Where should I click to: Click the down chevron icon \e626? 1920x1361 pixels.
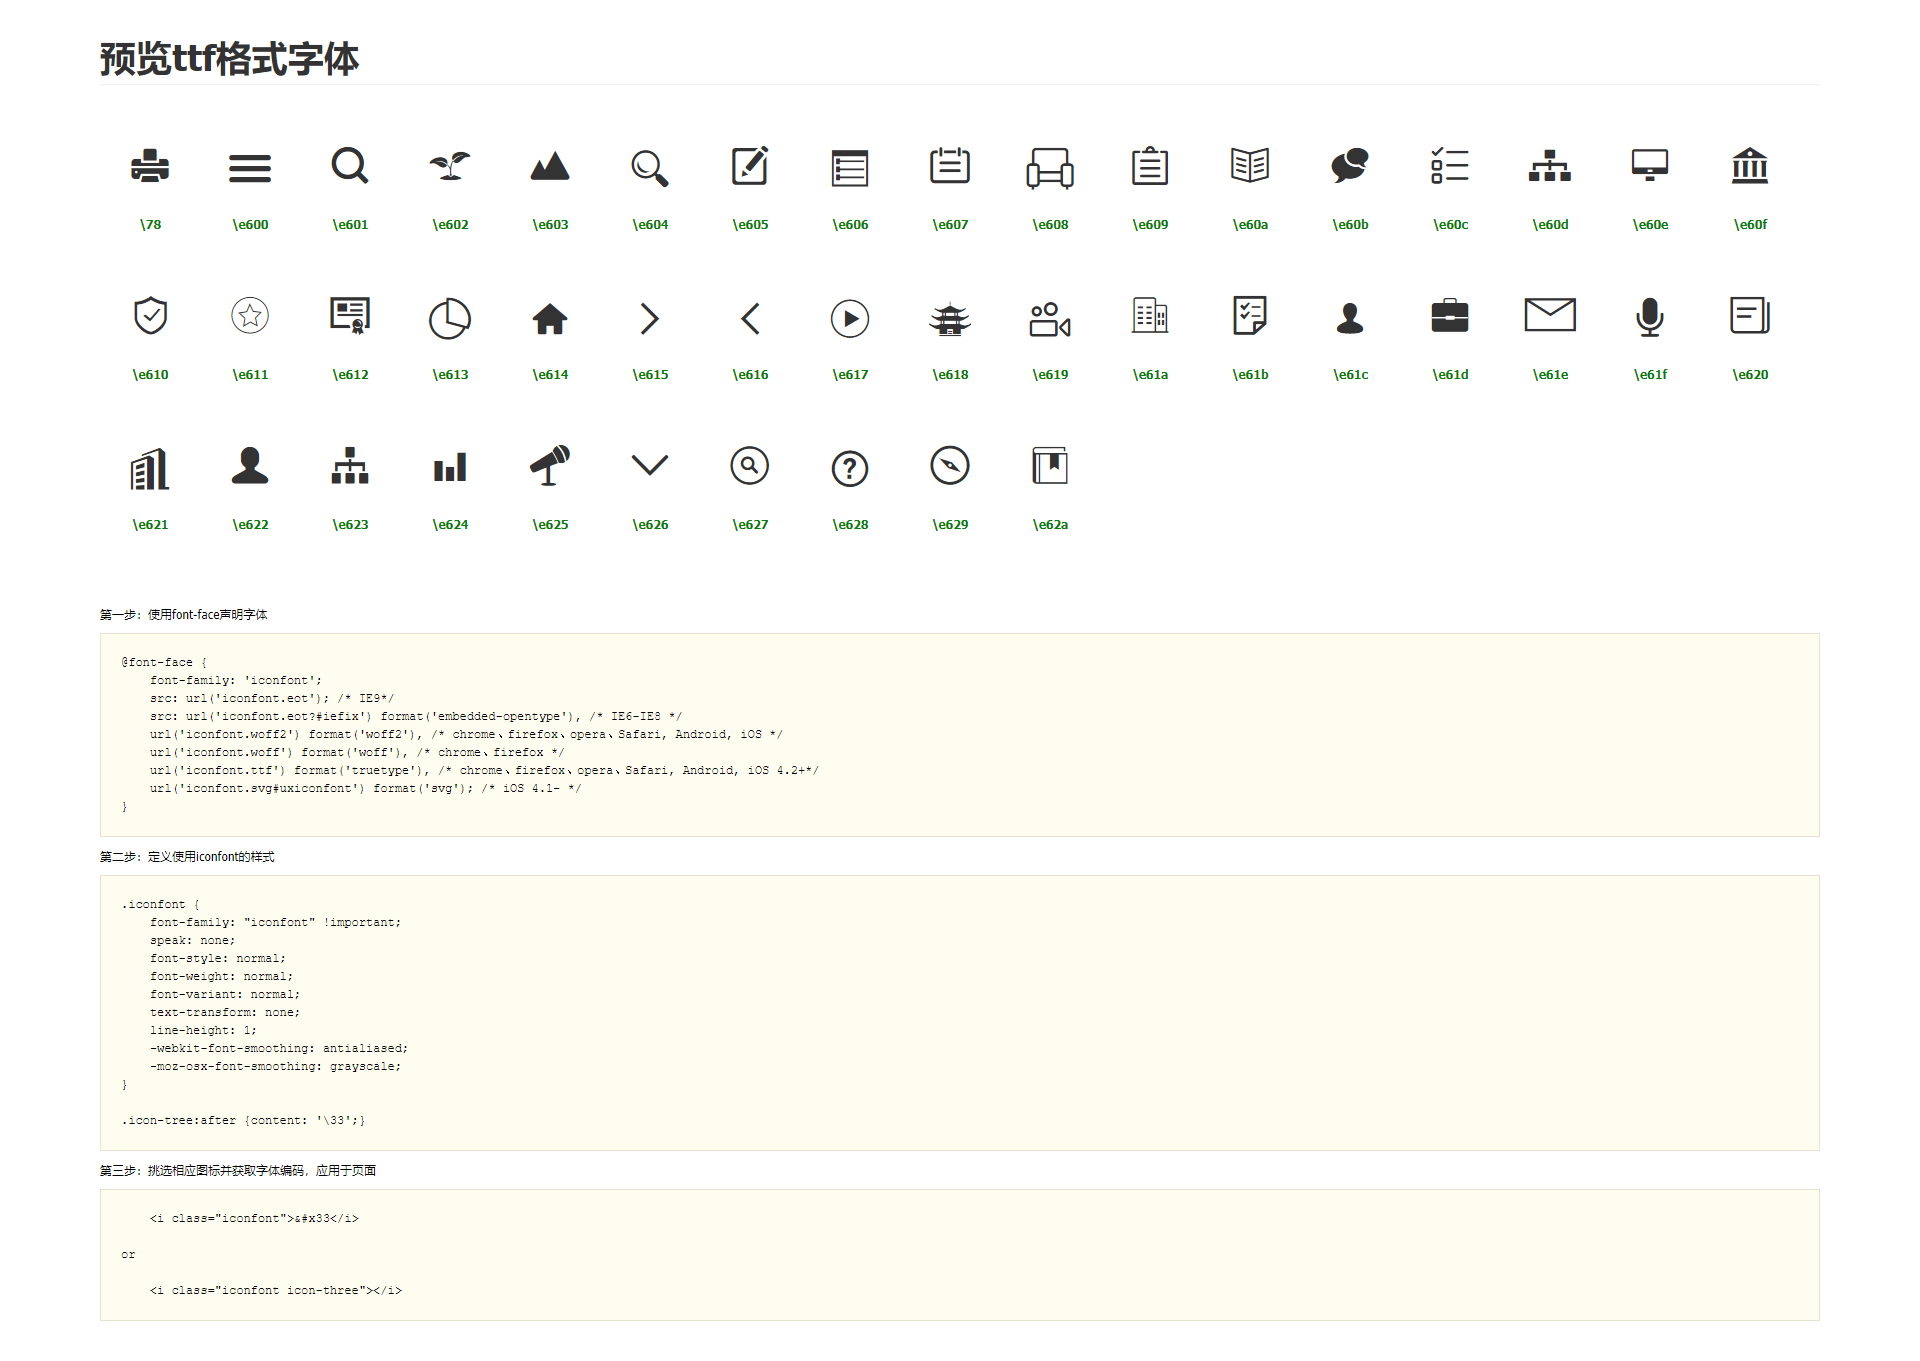click(650, 465)
